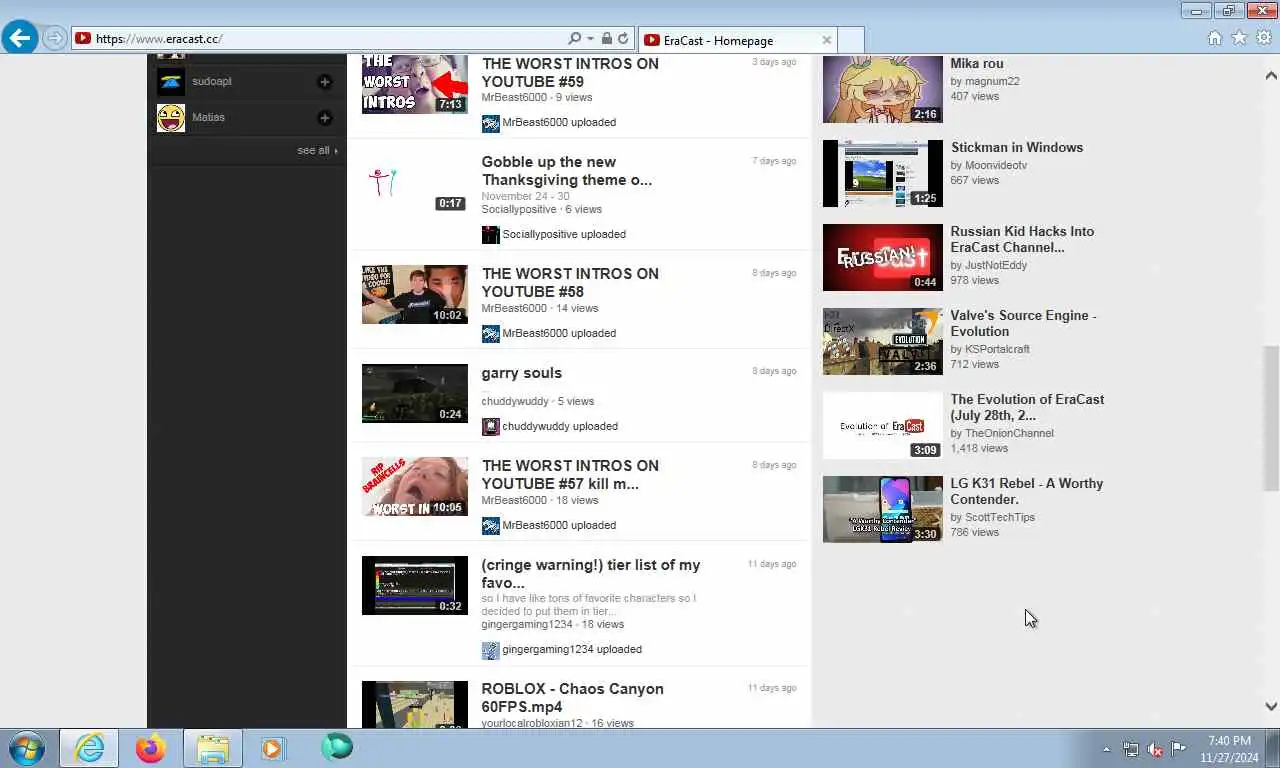The height and width of the screenshot is (768, 1280).
Task: Open thumbnail of WORST INTROS #59 video
Action: pos(414,84)
